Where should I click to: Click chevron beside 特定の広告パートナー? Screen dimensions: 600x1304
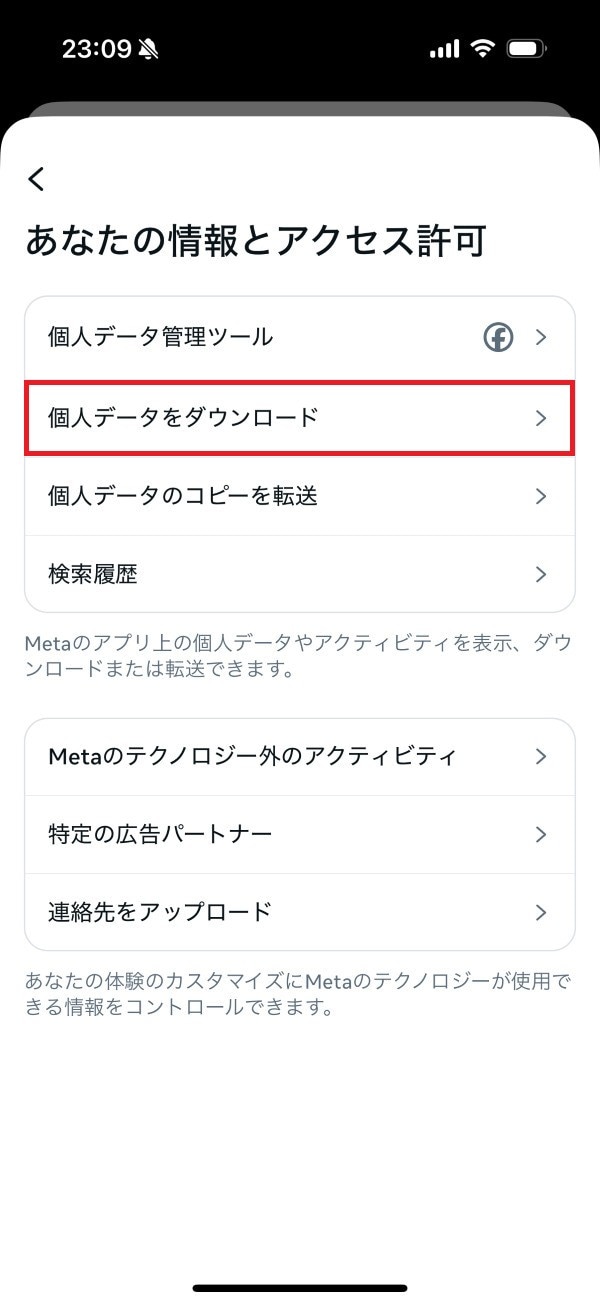(541, 835)
